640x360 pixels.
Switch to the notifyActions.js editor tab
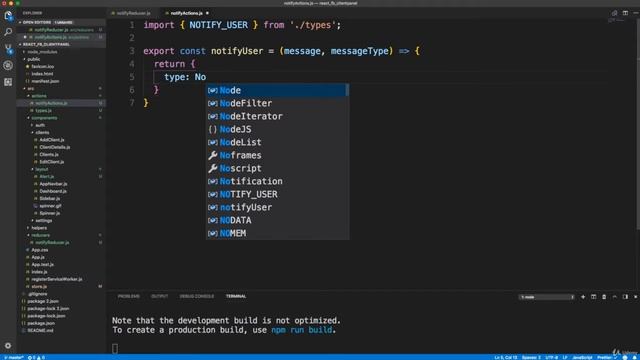pos(187,13)
